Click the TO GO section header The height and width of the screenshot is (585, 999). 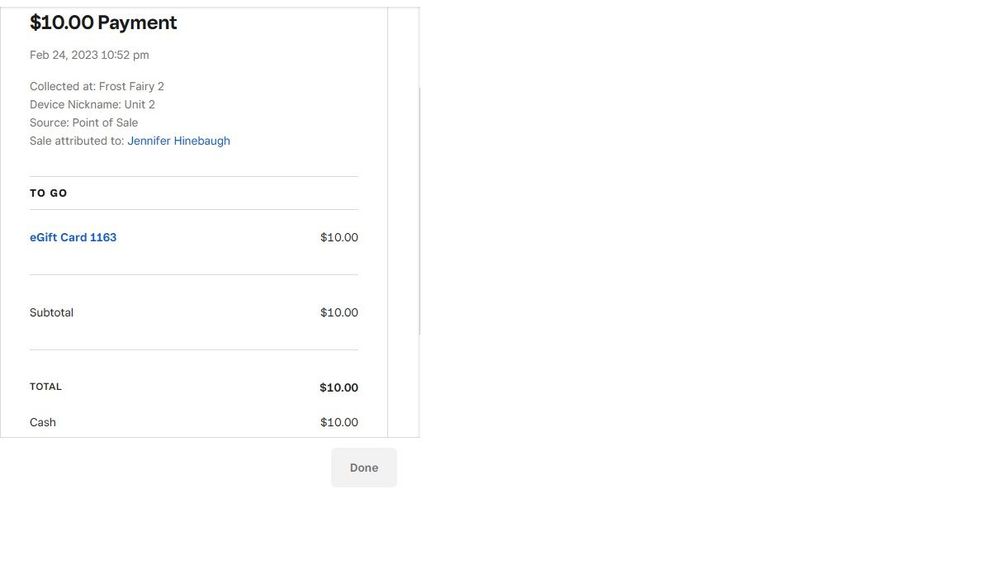48,193
